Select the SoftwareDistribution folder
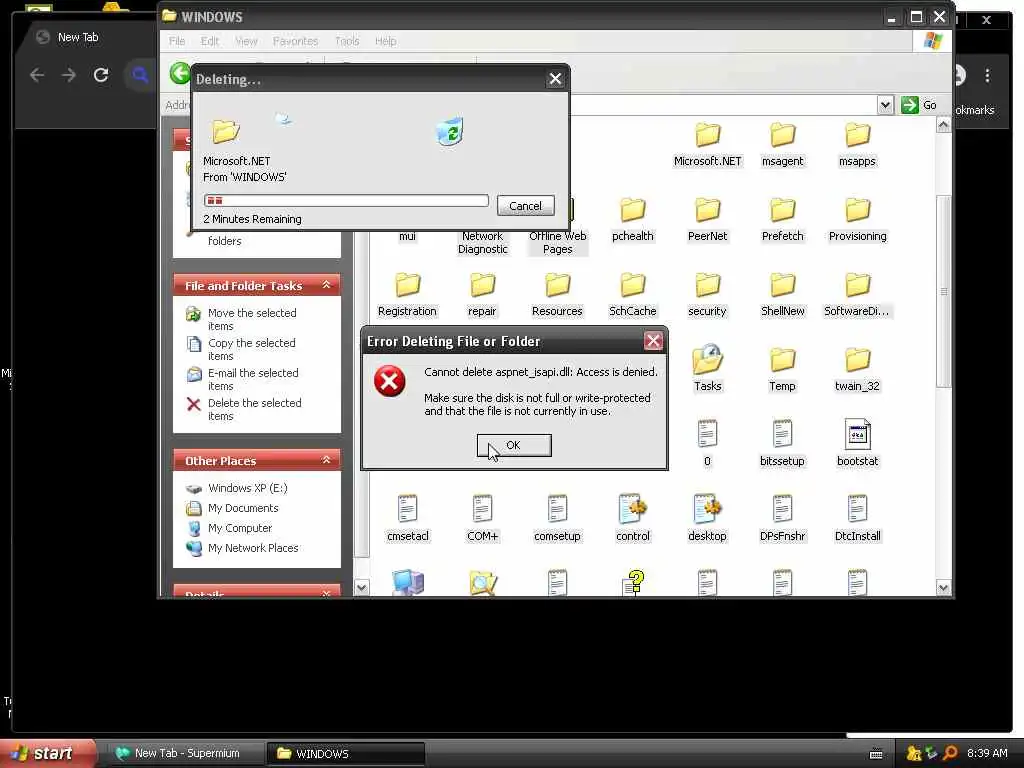The height and width of the screenshot is (768, 1024). [x=857, y=295]
